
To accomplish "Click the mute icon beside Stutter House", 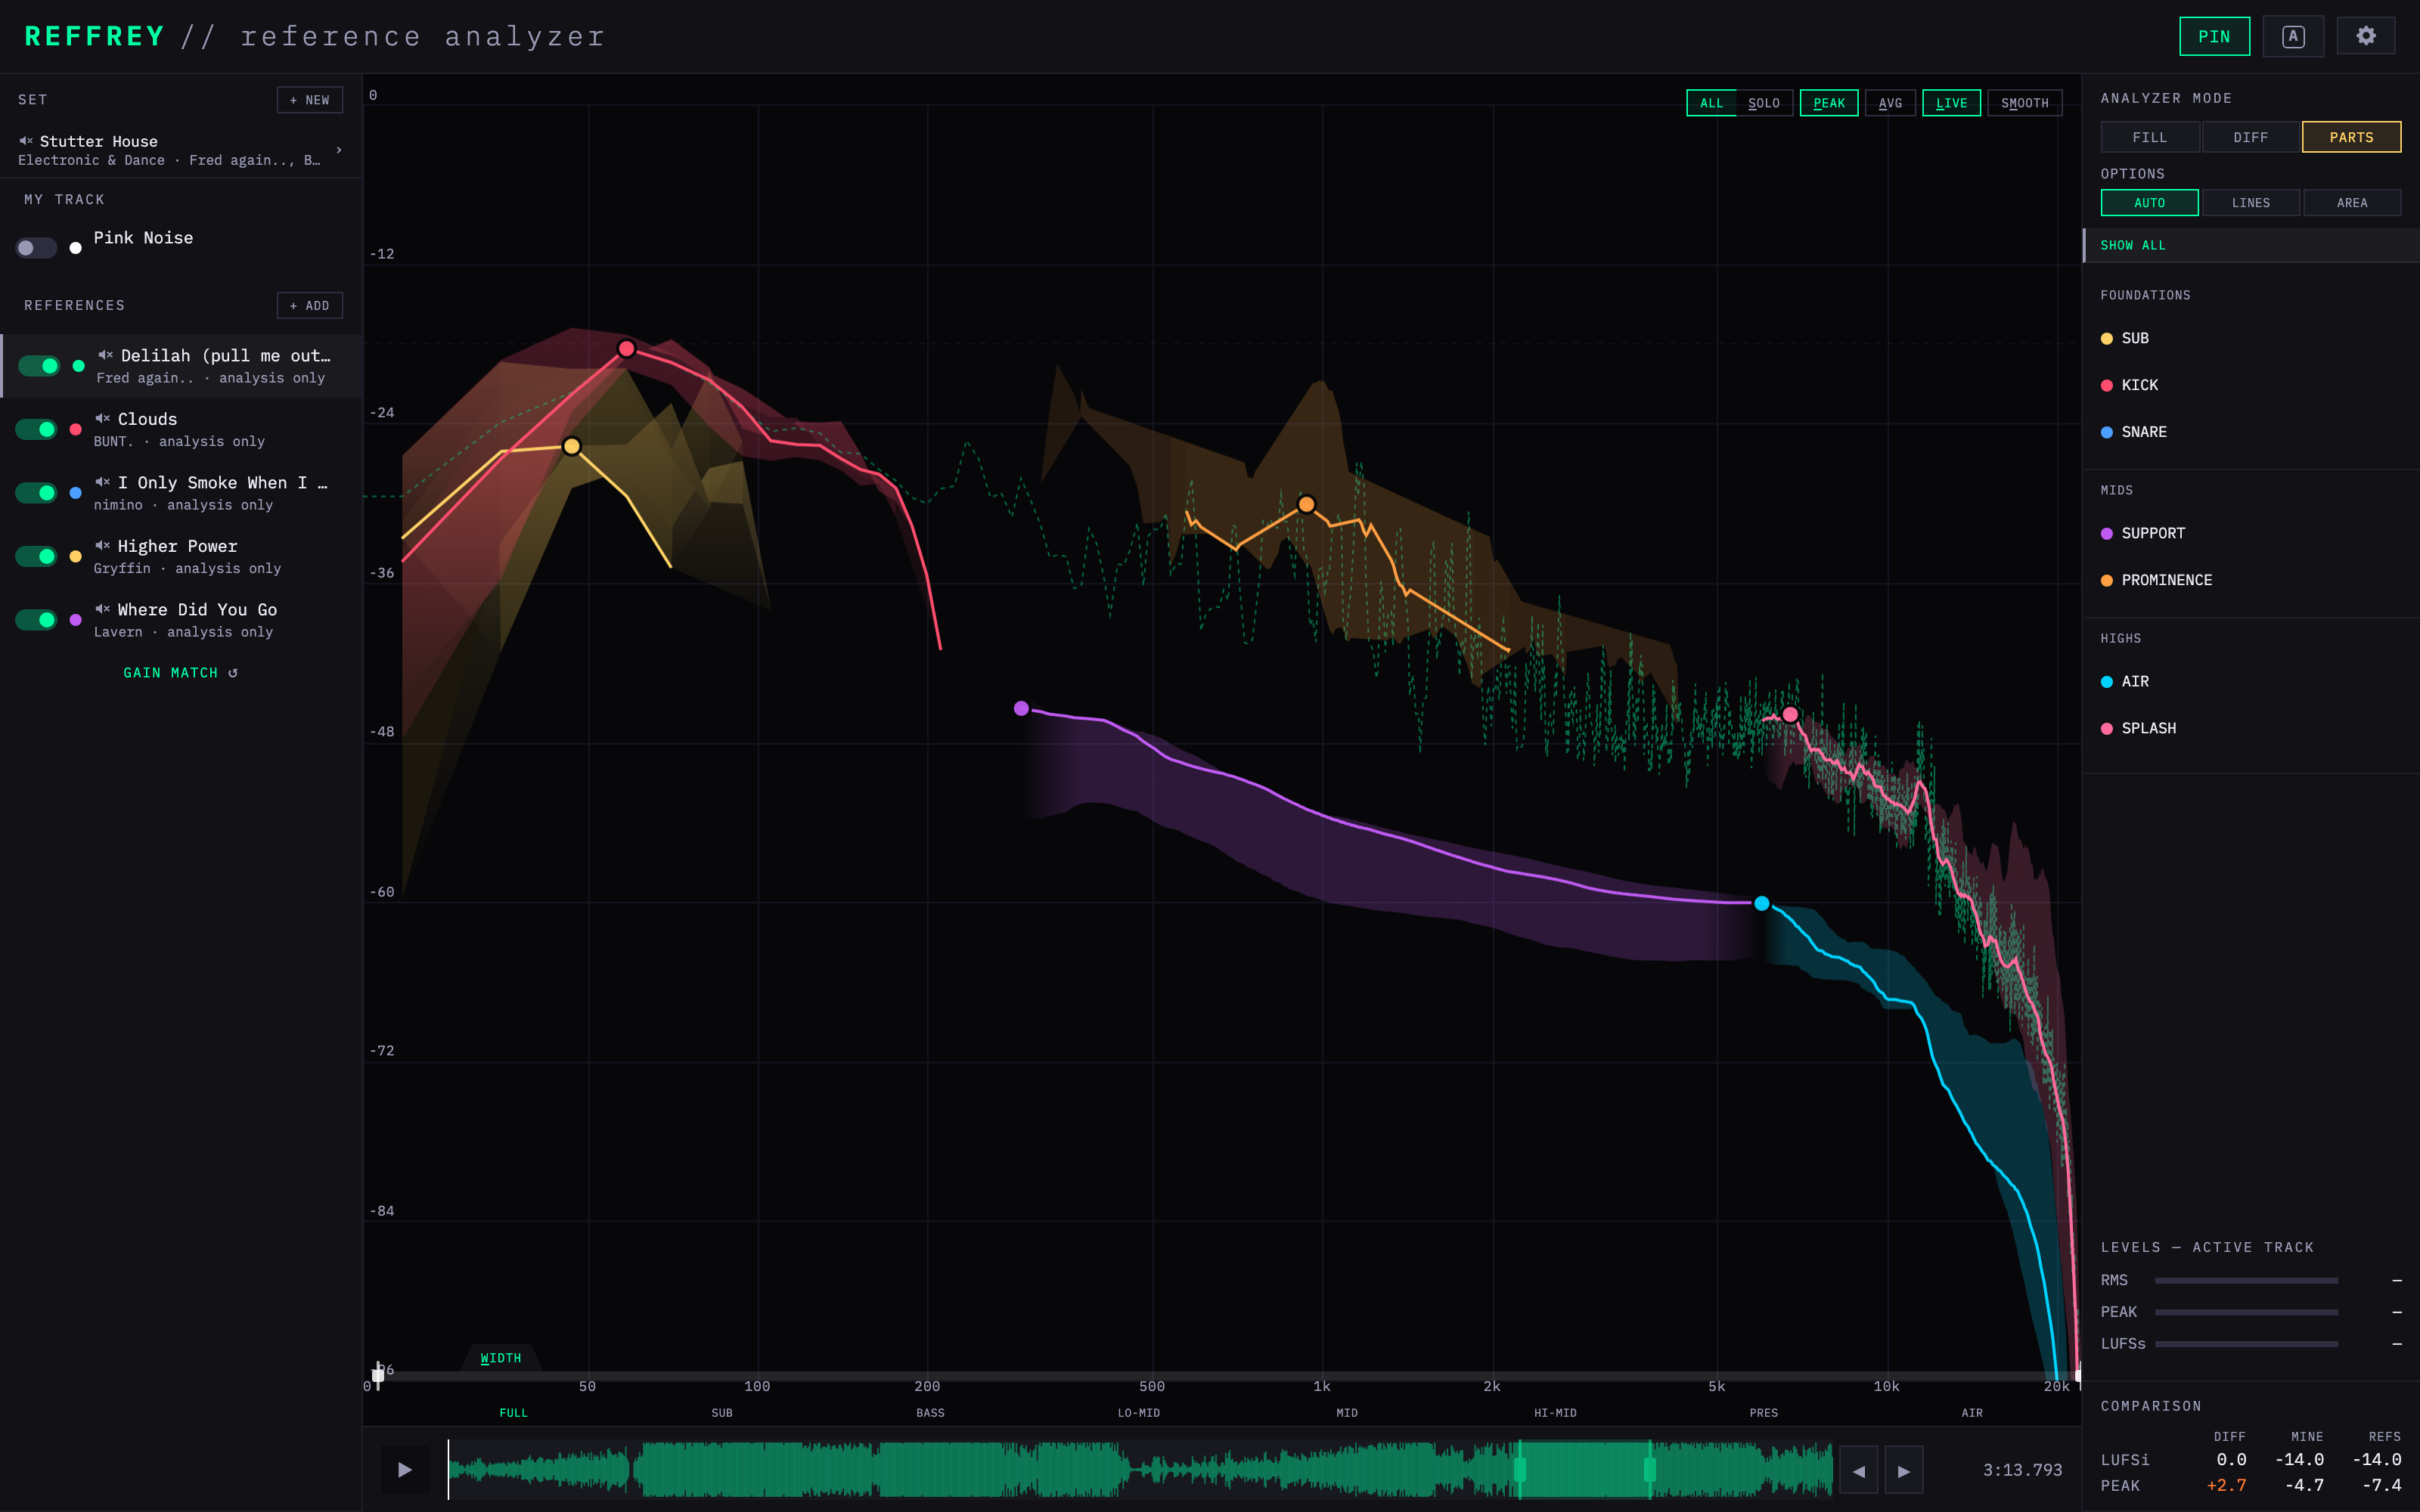I will [26, 141].
